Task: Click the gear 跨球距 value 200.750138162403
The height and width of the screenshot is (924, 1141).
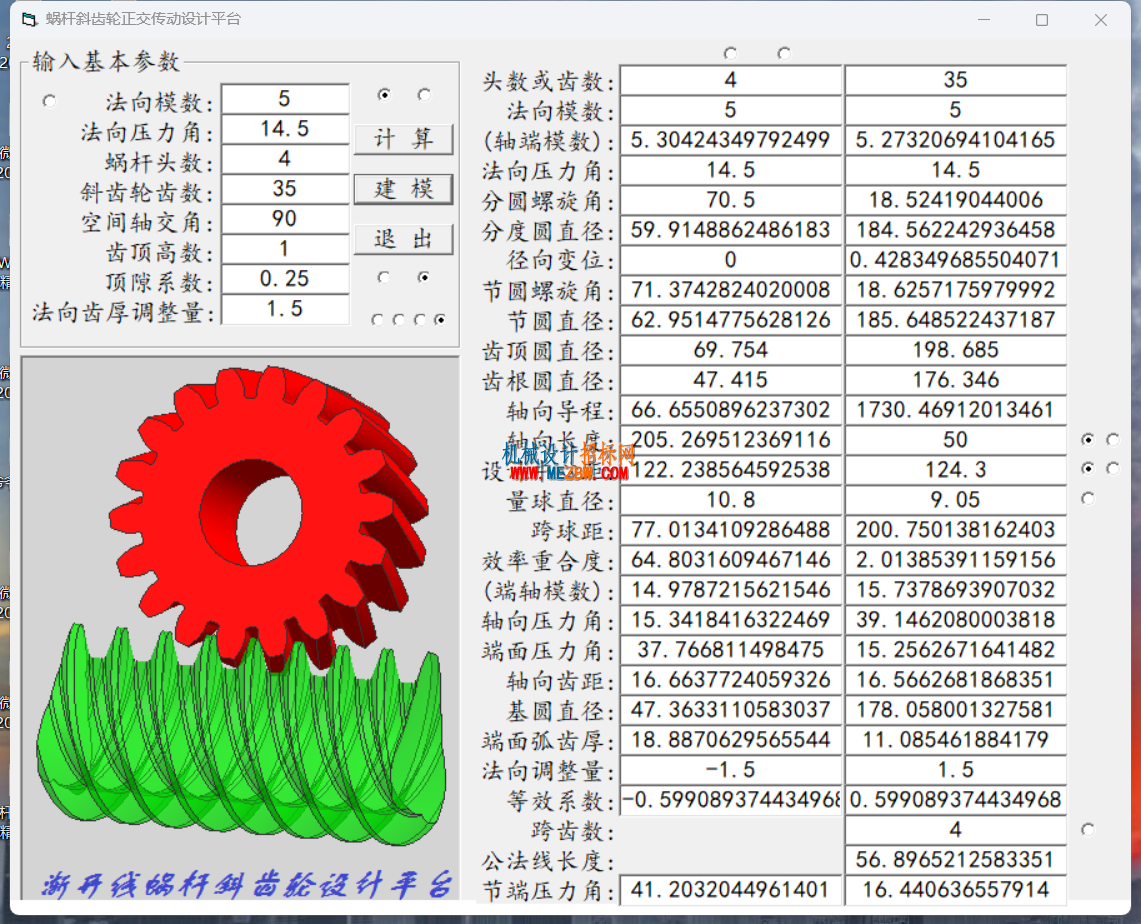Action: [955, 530]
